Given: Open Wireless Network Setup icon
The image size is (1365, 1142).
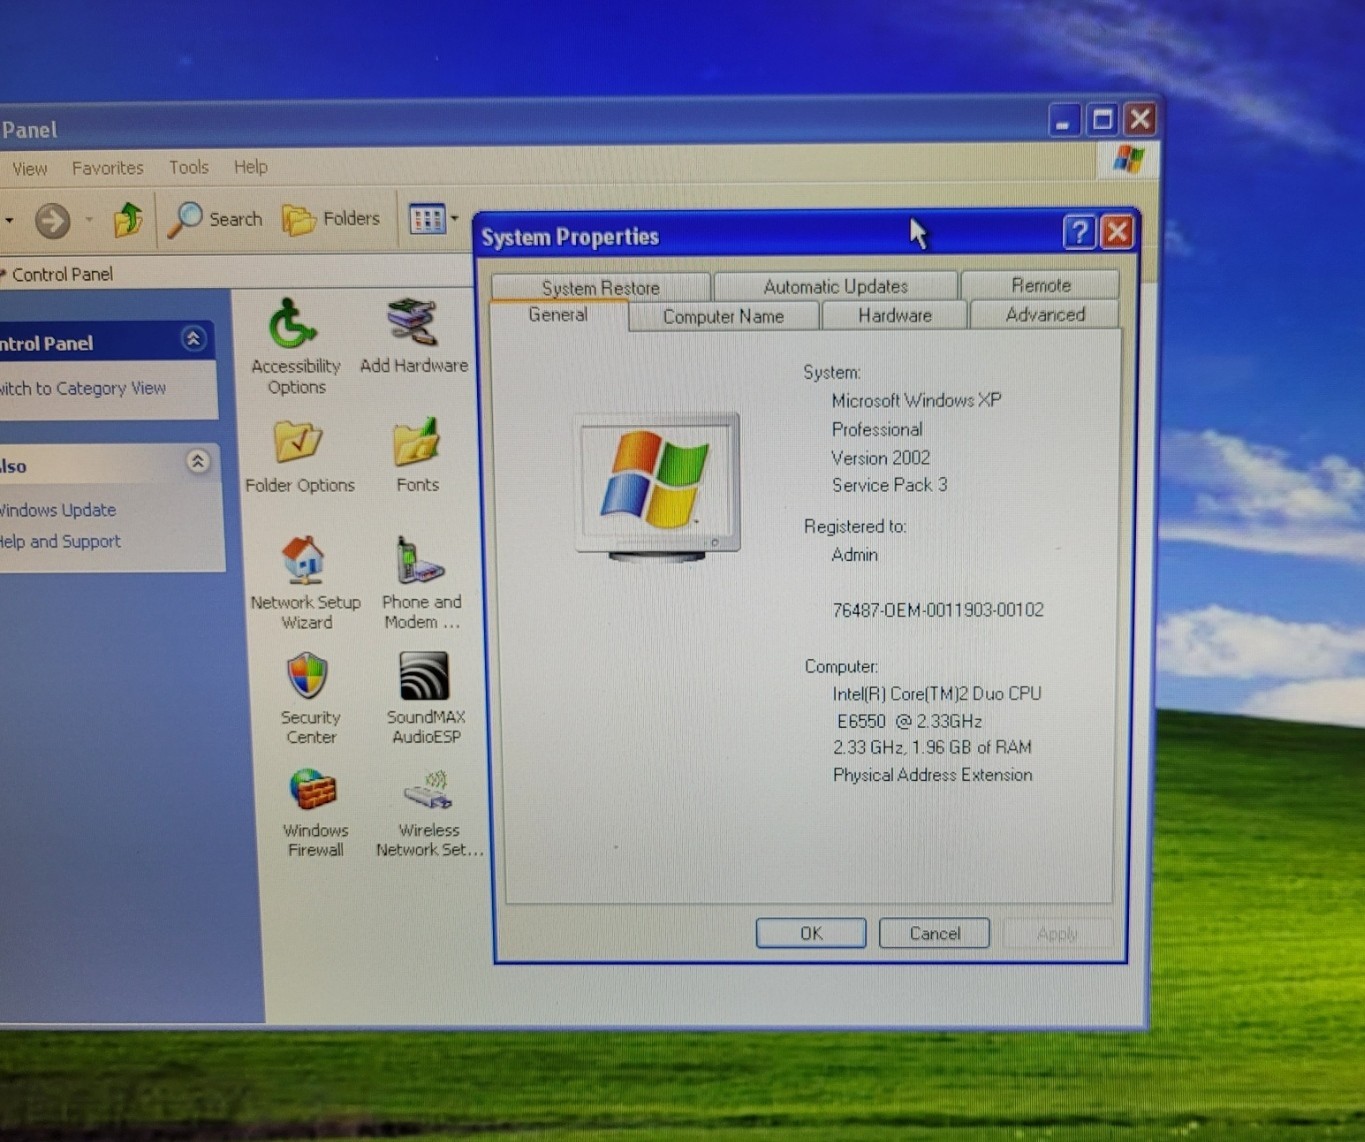Looking at the screenshot, I should [429, 813].
